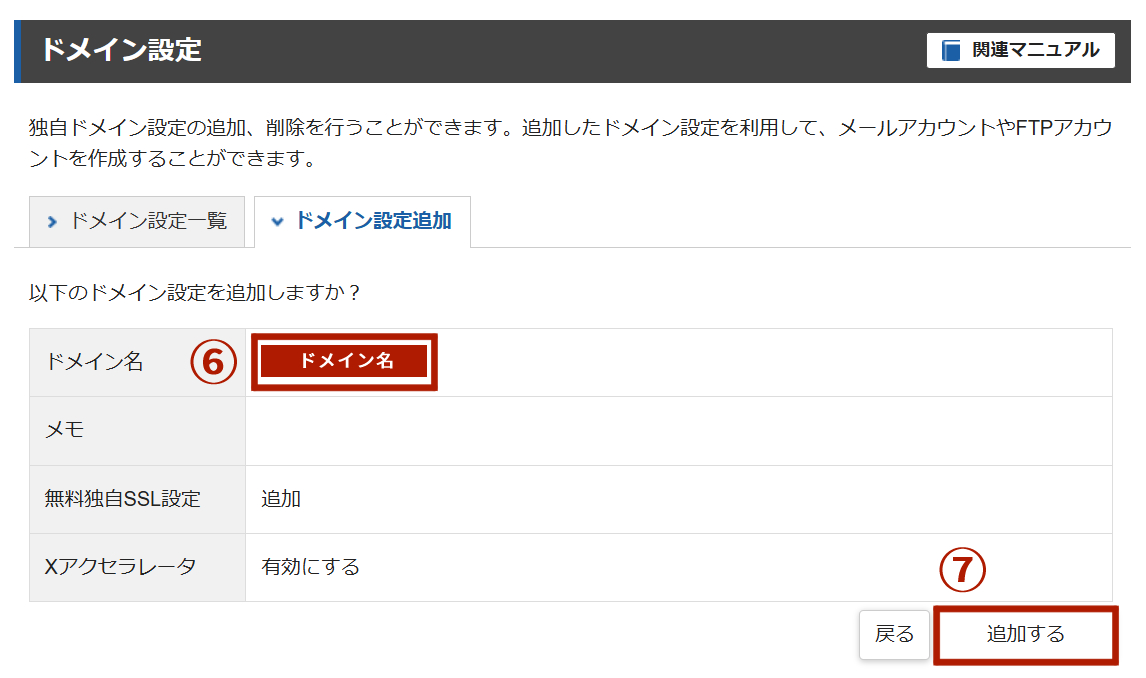1146x678 pixels.
Task: Click the empty メモ value cell
Action: point(678,430)
